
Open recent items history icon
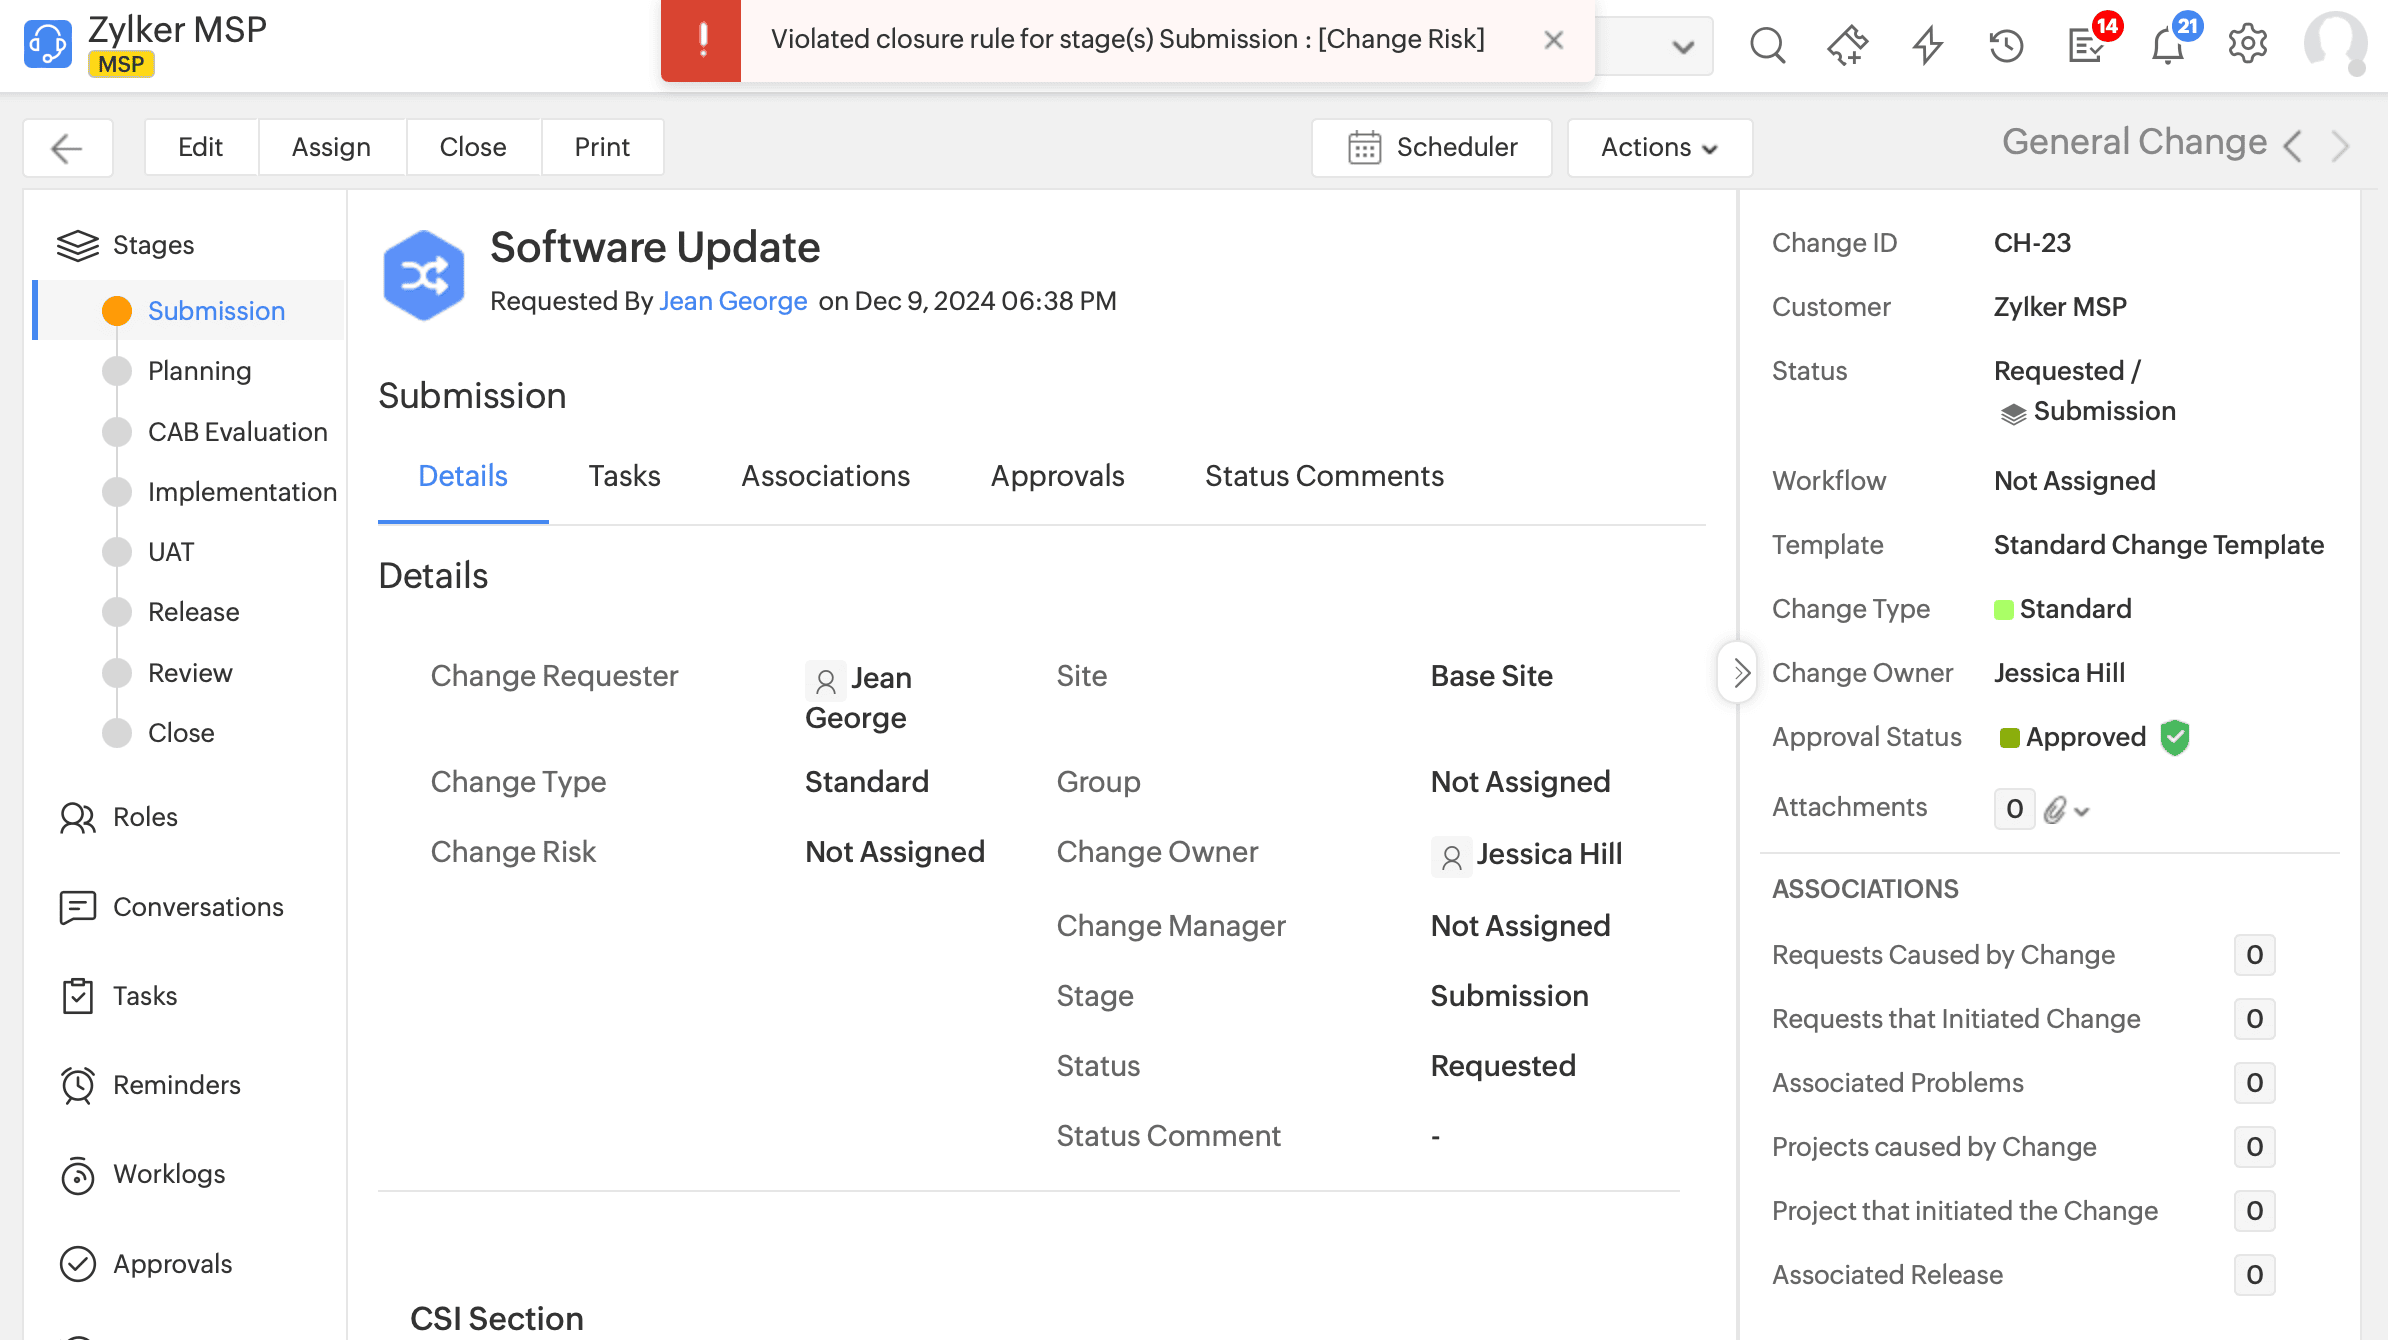[2006, 45]
